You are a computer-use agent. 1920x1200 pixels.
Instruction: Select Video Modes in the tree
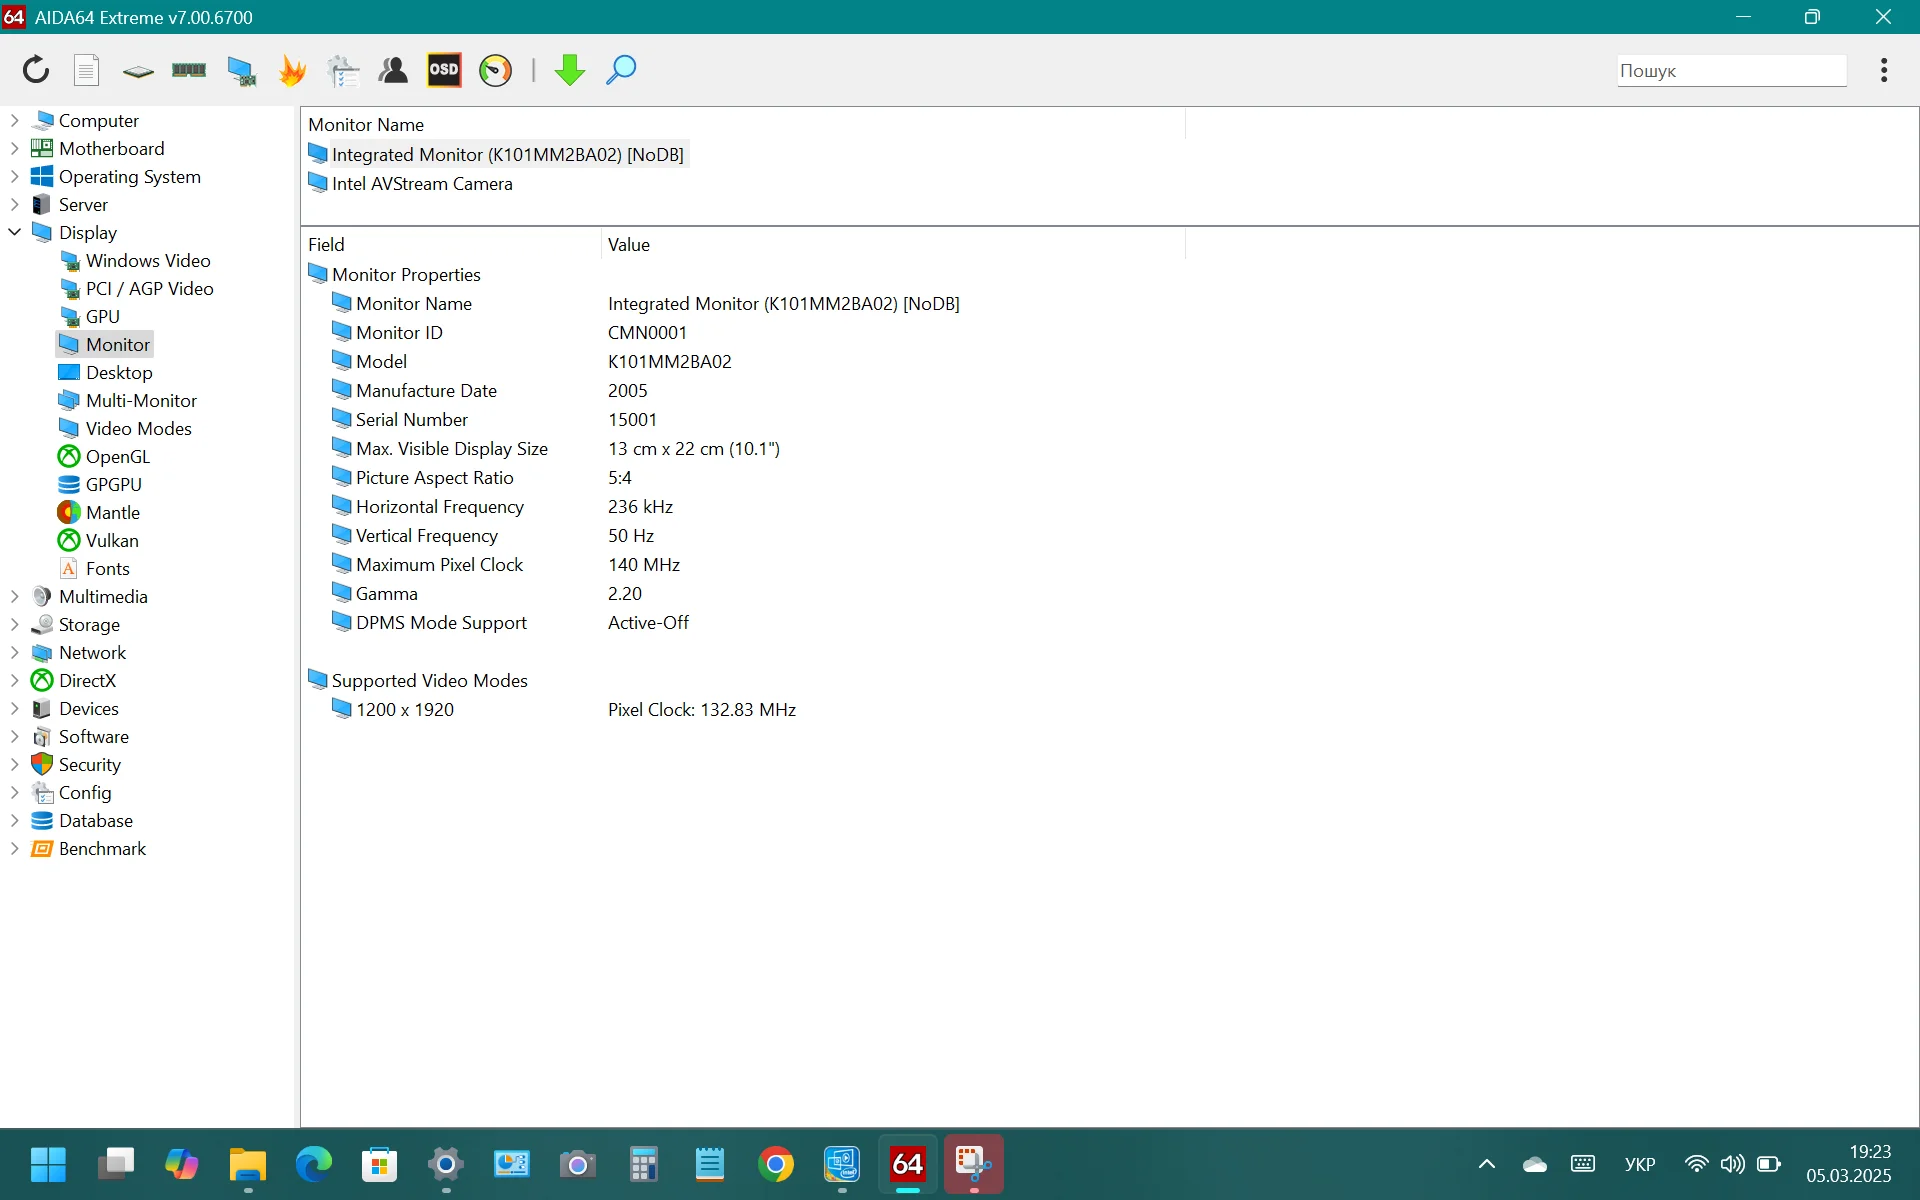tap(138, 428)
